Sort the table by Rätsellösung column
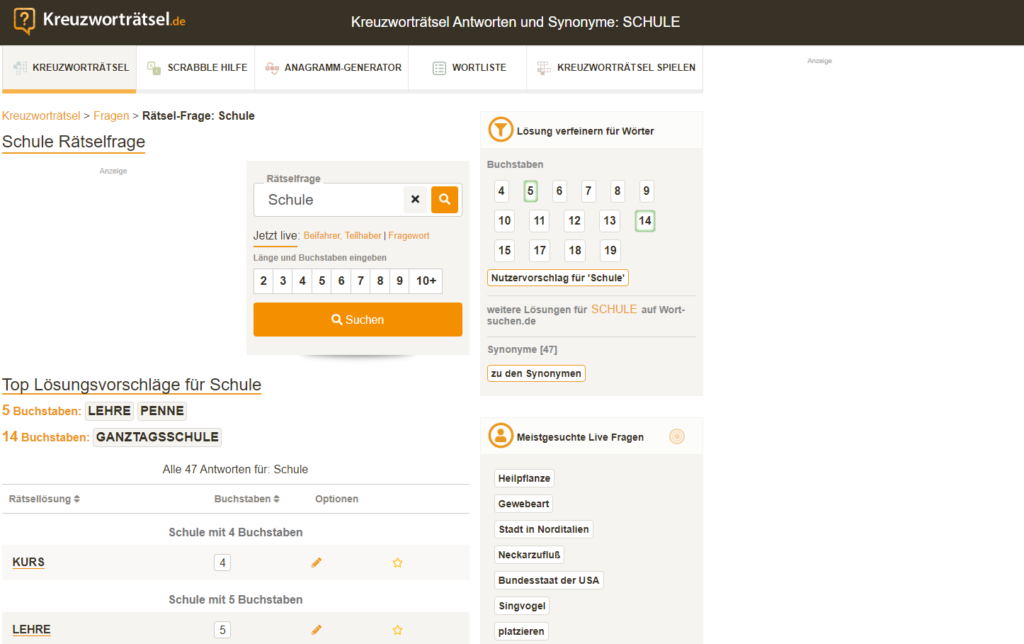The image size is (1024, 644). [44, 499]
